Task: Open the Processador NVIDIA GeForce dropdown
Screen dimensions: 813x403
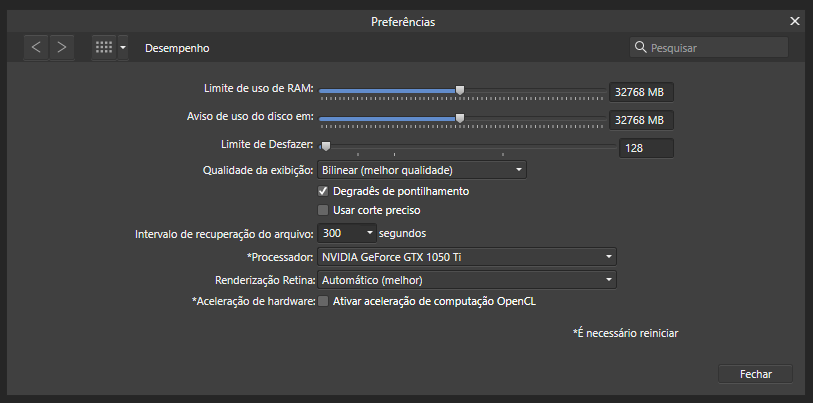Action: [467, 257]
